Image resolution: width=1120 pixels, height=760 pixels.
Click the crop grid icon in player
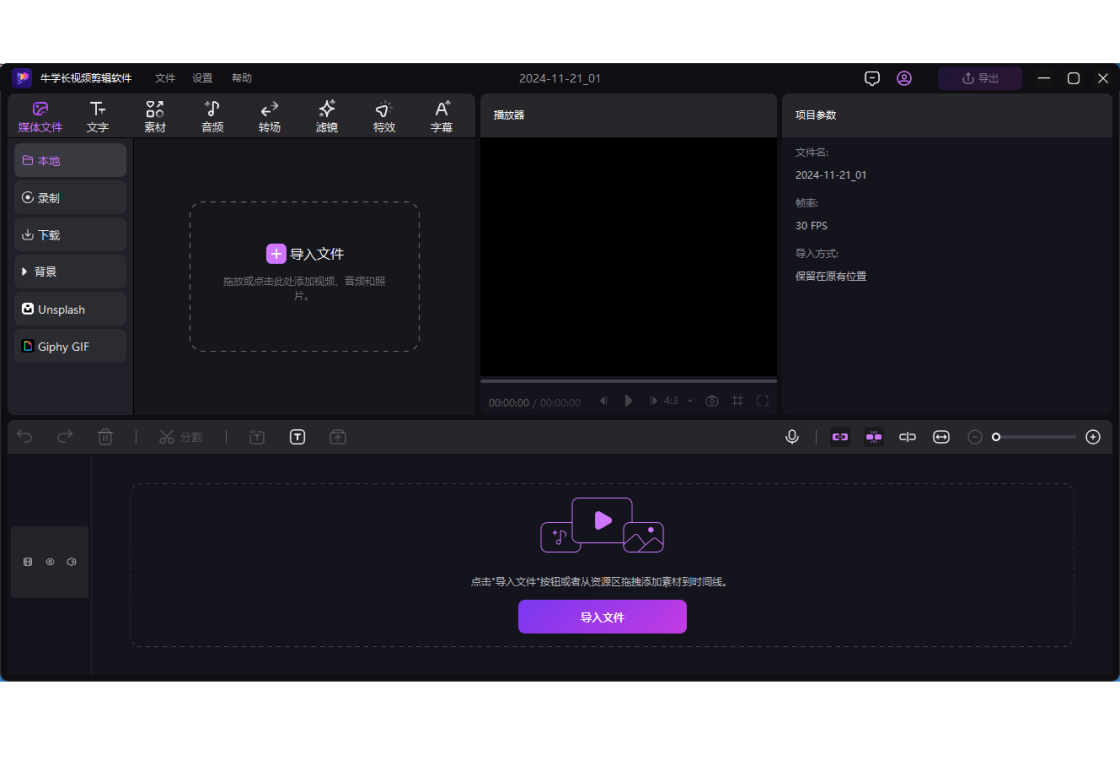tap(738, 401)
